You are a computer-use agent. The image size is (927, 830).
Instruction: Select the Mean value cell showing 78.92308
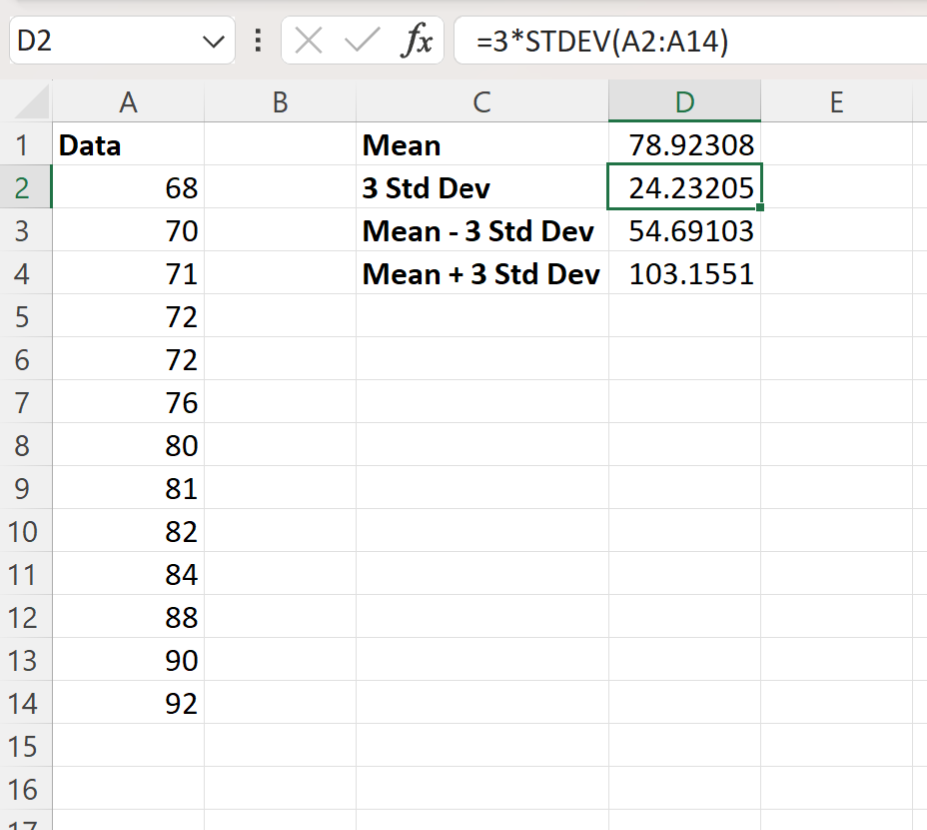684,145
